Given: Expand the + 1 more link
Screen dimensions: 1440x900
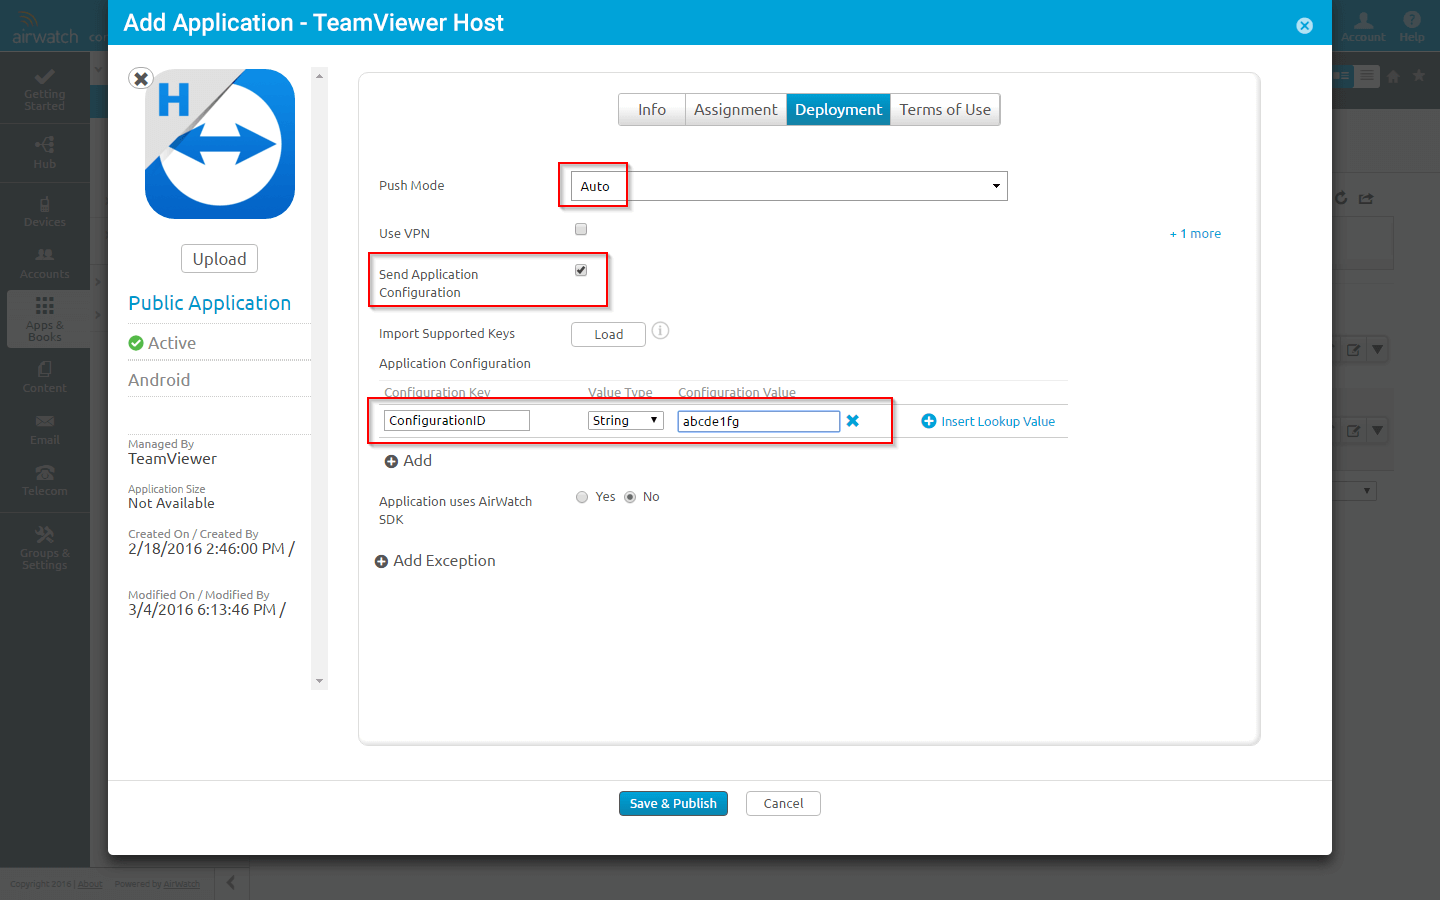Looking at the screenshot, I should click(x=1195, y=234).
